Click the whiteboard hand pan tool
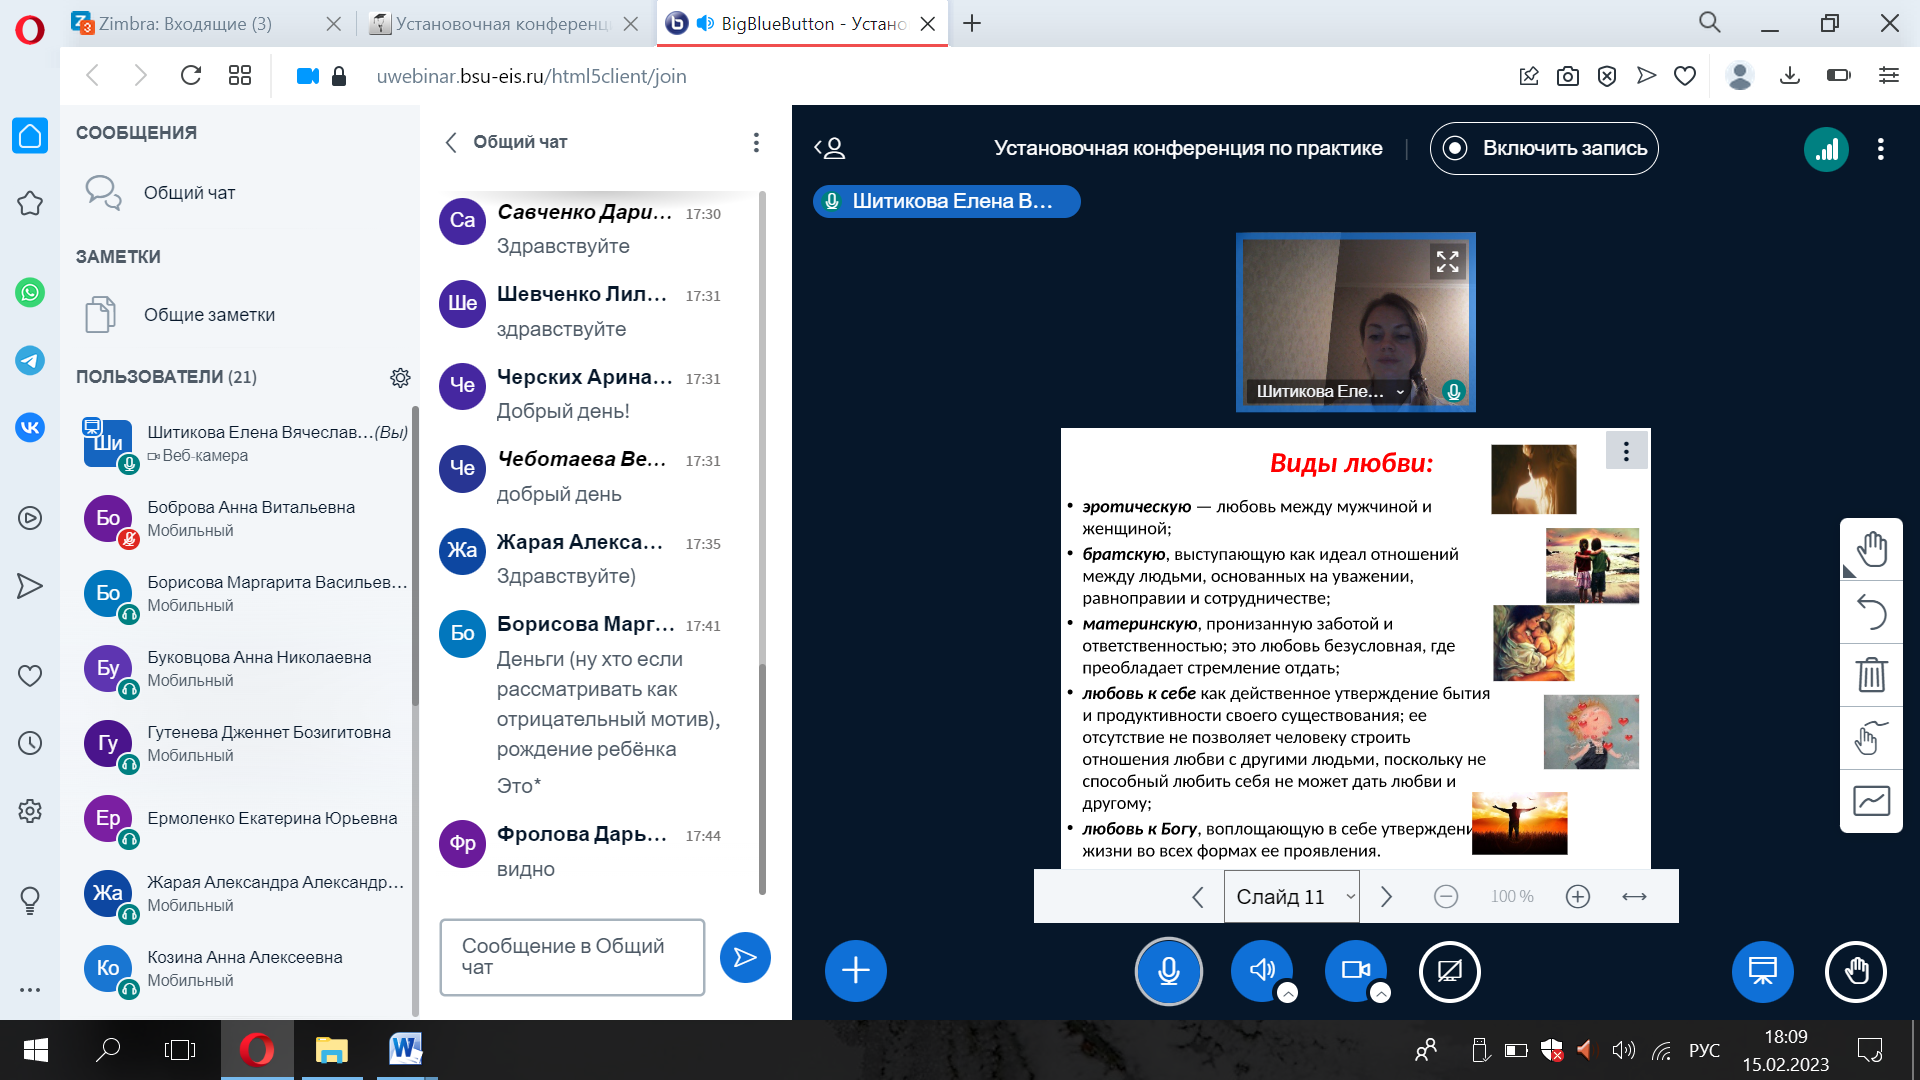The height and width of the screenshot is (1080, 1920). tap(1871, 549)
